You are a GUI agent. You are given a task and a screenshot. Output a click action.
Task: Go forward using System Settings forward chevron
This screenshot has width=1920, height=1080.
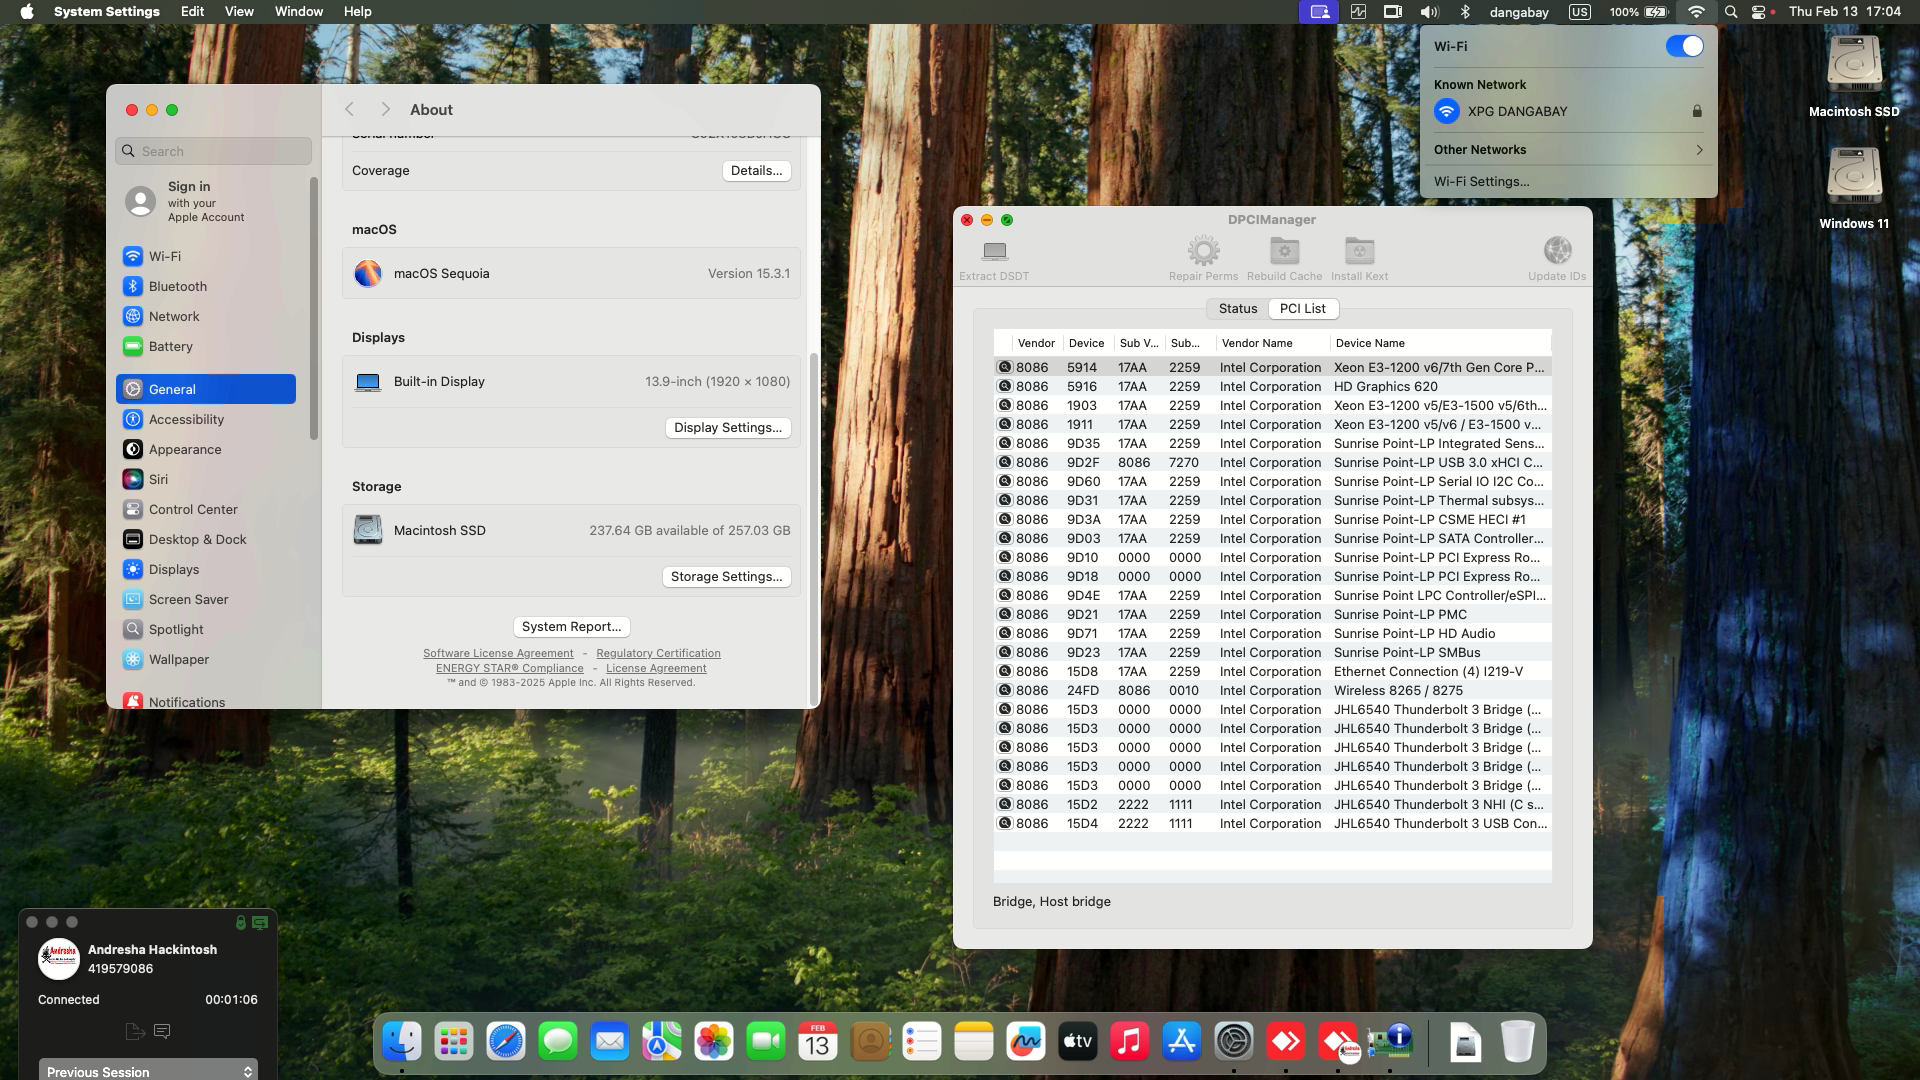coord(385,110)
